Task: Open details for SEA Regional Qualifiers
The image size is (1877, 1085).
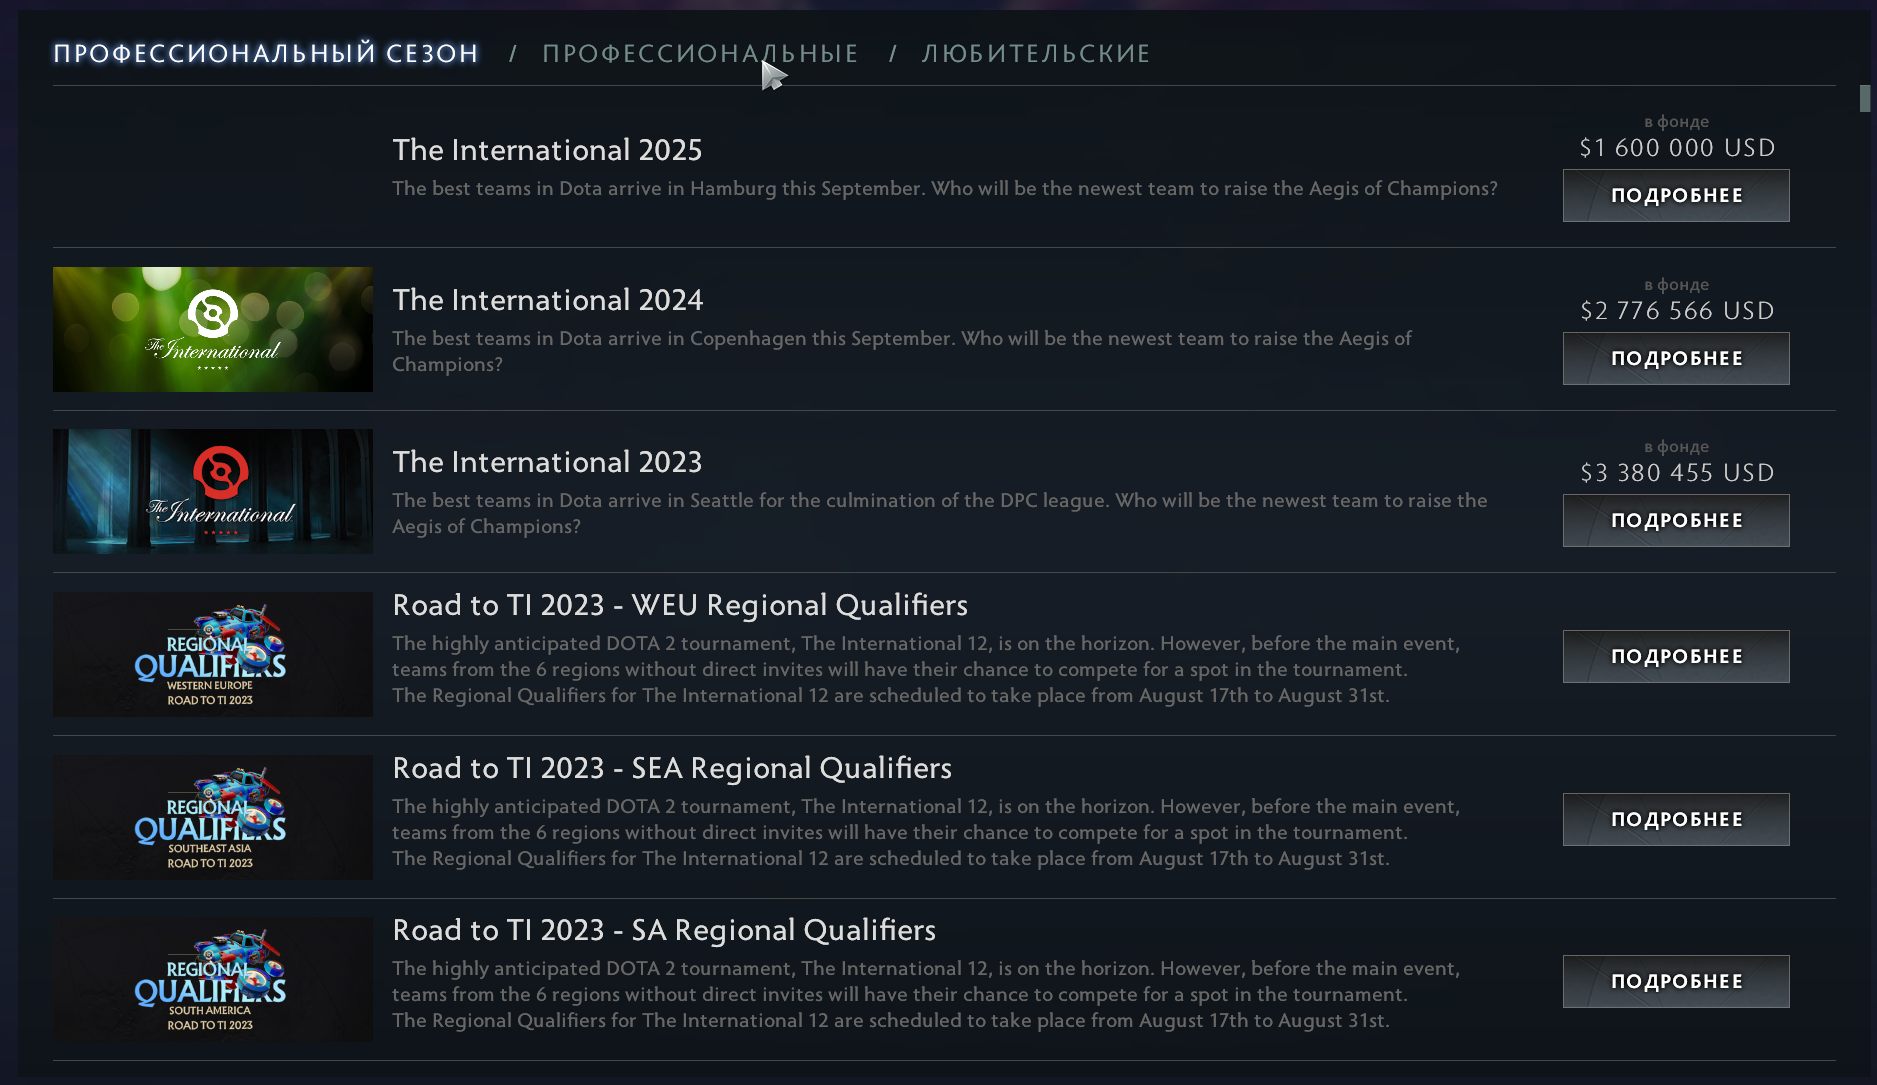Action: coord(1675,820)
